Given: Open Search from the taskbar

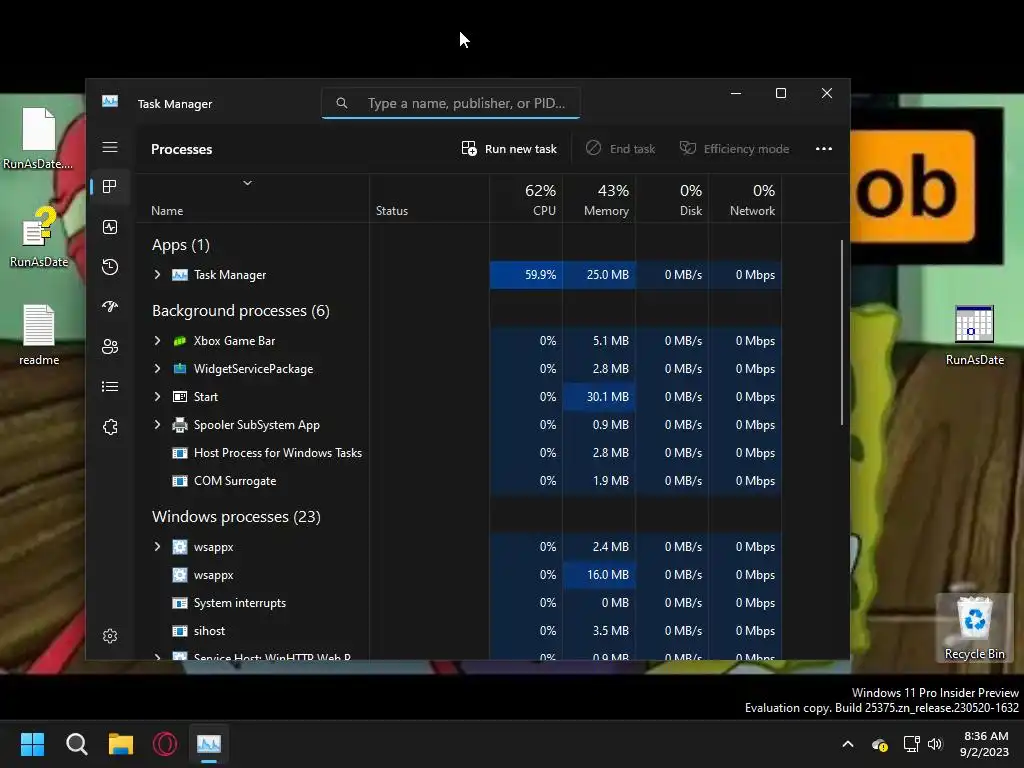Looking at the screenshot, I should click(x=76, y=744).
